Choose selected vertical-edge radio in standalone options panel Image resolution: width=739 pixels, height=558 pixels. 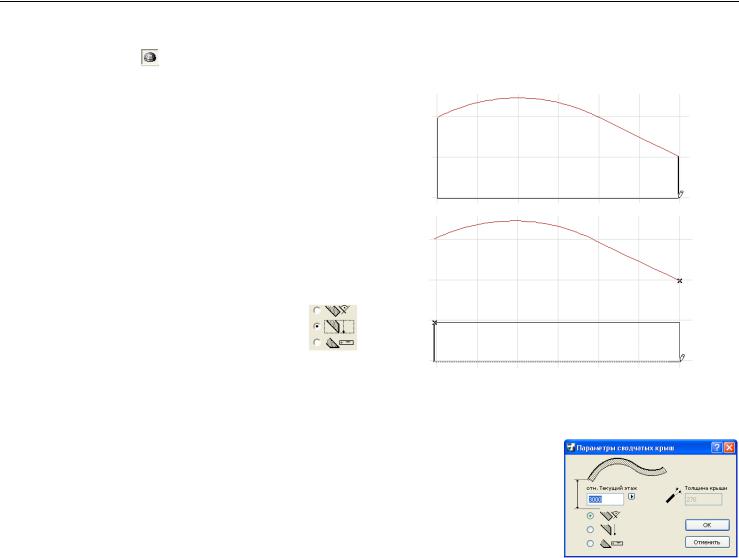(x=317, y=326)
